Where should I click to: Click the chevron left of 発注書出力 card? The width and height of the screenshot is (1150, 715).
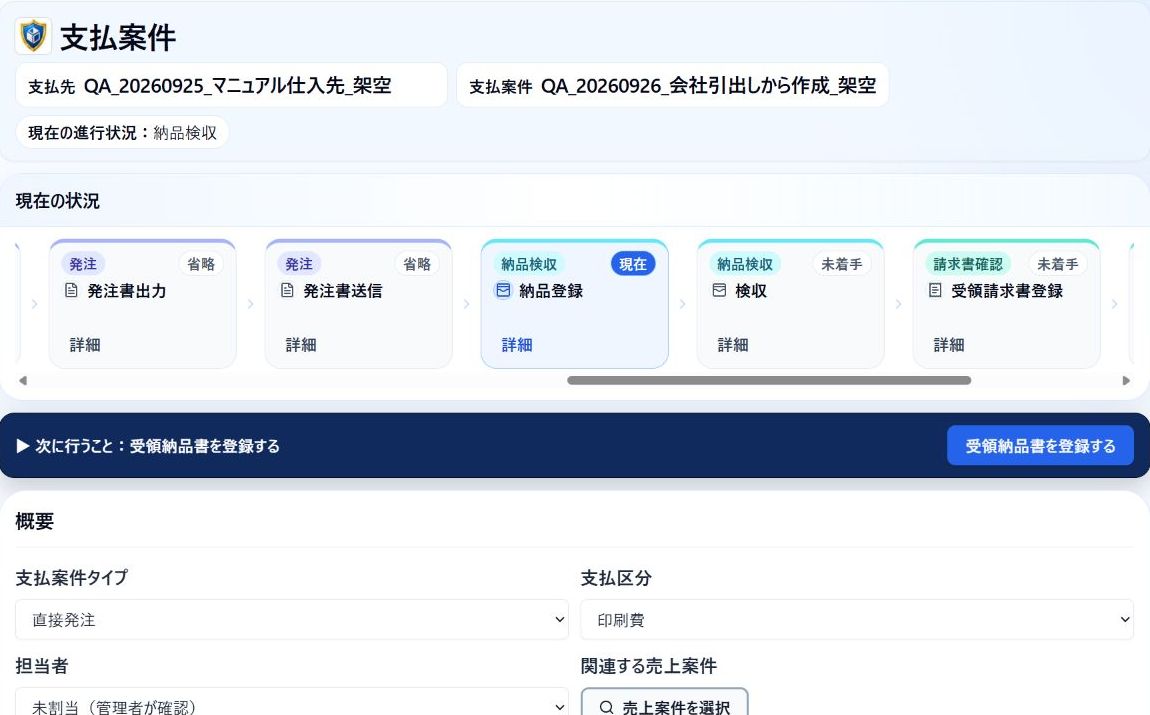(x=34, y=304)
